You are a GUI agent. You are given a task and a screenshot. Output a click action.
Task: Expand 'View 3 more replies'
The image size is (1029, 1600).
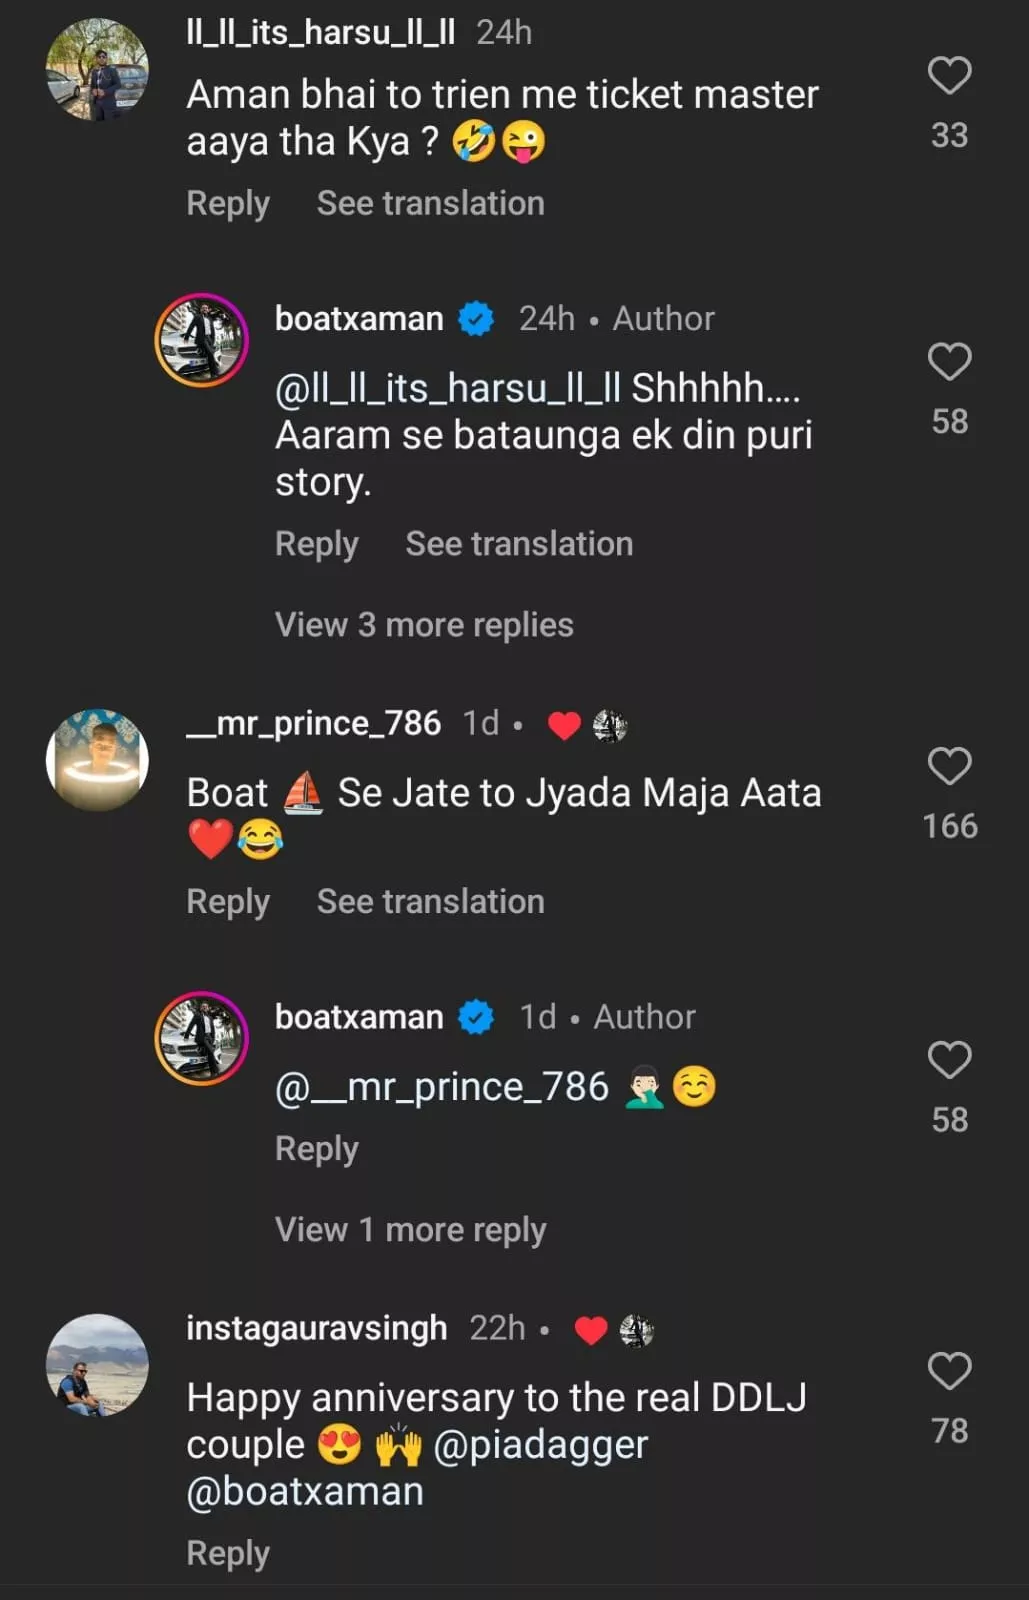pyautogui.click(x=424, y=625)
